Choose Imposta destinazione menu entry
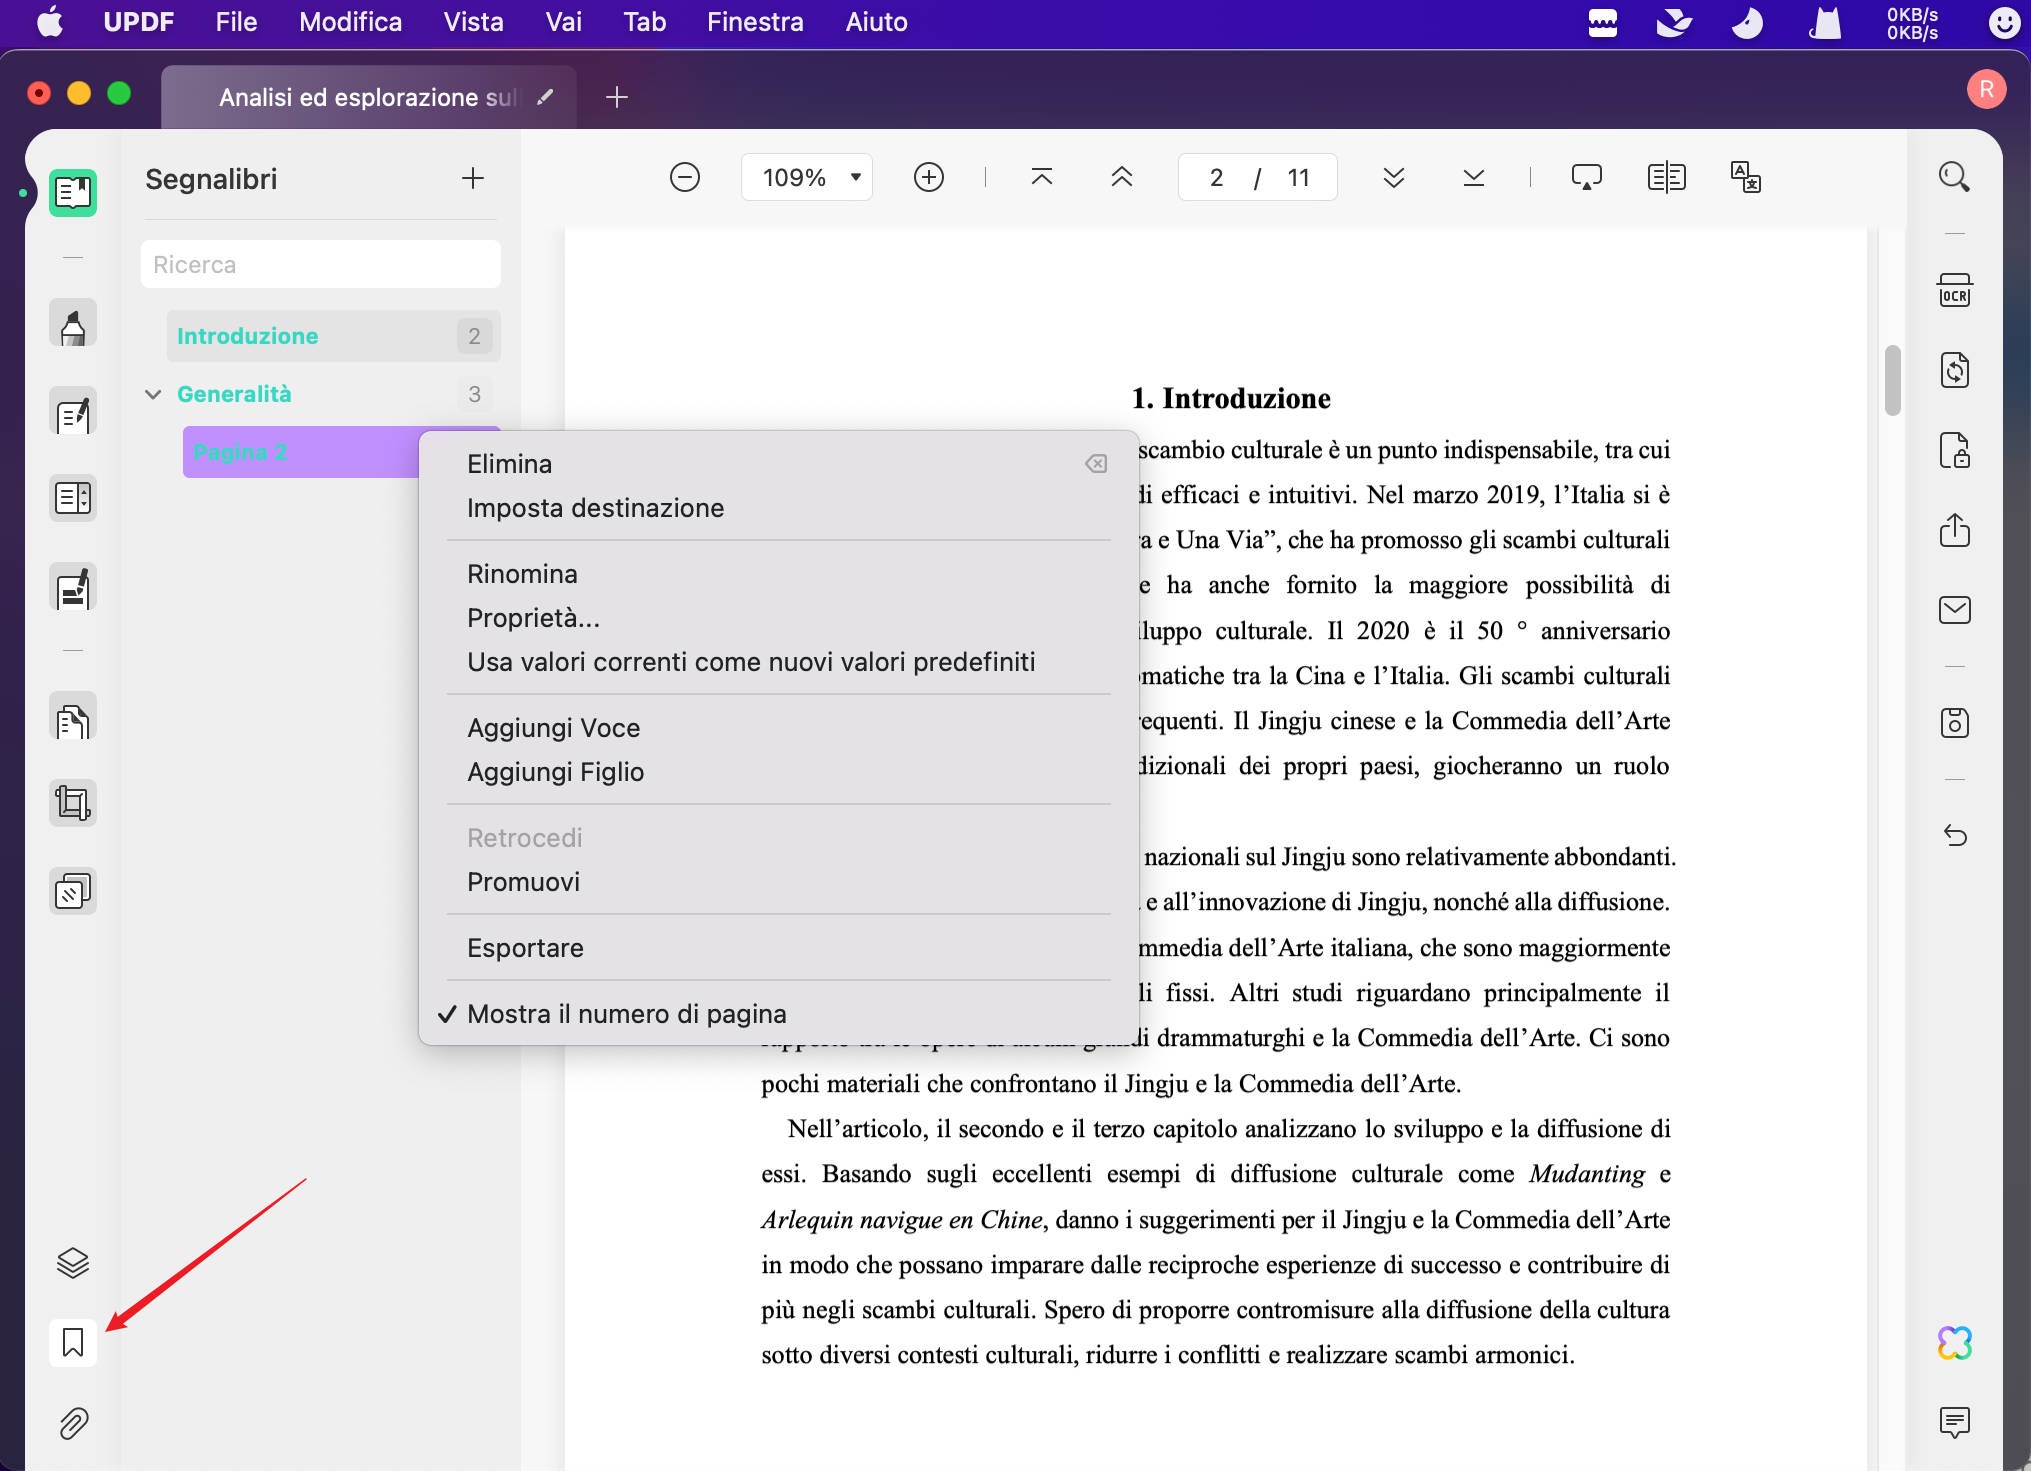The height and width of the screenshot is (1471, 2031). pyautogui.click(x=595, y=508)
